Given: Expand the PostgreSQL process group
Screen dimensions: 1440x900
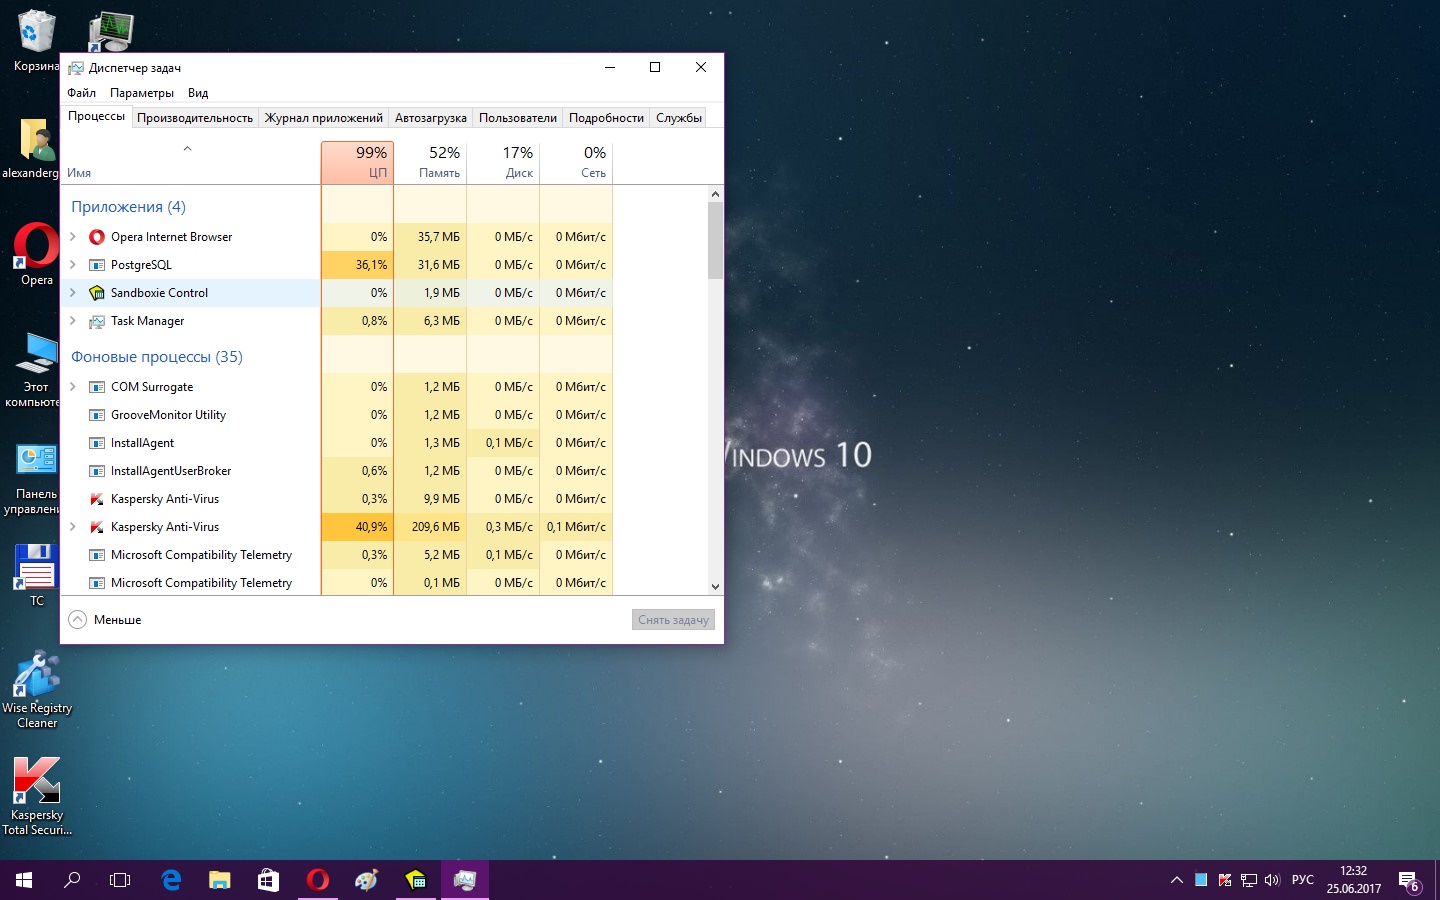Looking at the screenshot, I should (x=73, y=265).
